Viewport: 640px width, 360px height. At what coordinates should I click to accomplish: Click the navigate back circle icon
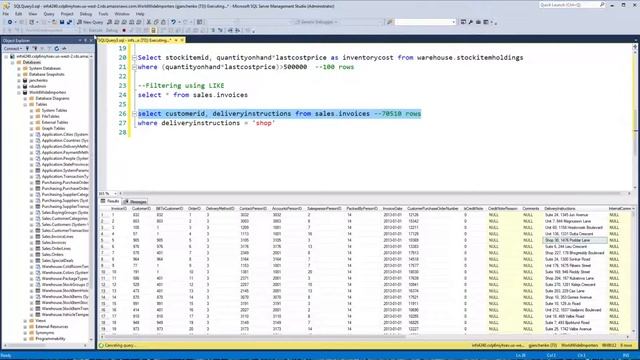[x=10, y=22]
